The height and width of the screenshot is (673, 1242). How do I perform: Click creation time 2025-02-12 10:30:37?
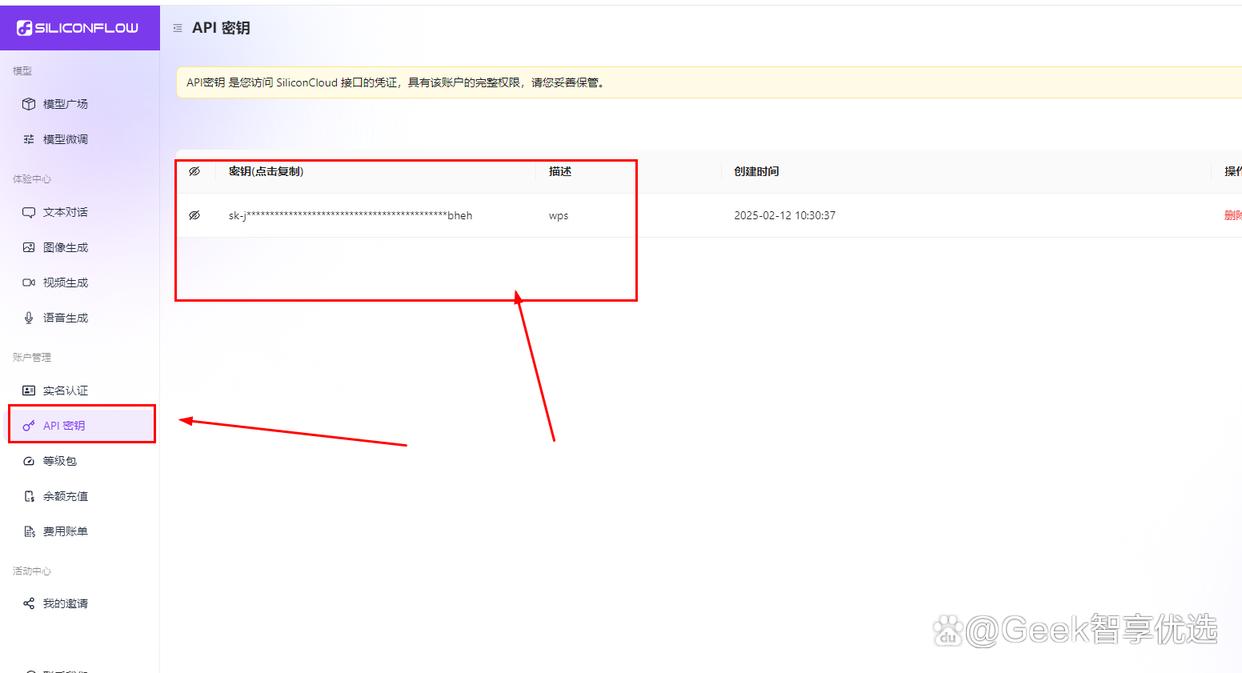pyautogui.click(x=785, y=215)
